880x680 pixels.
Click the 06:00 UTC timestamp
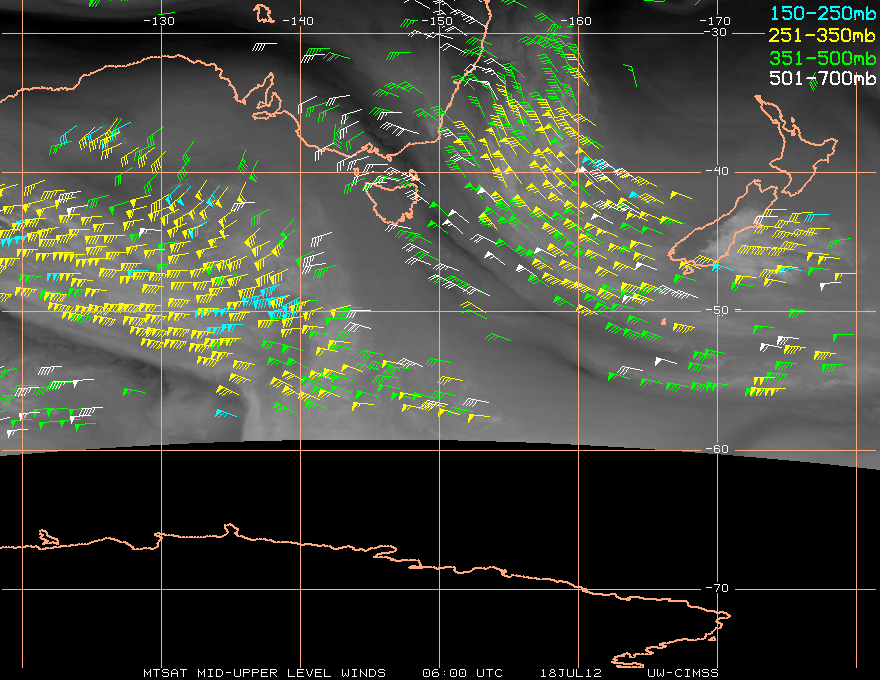462,673
